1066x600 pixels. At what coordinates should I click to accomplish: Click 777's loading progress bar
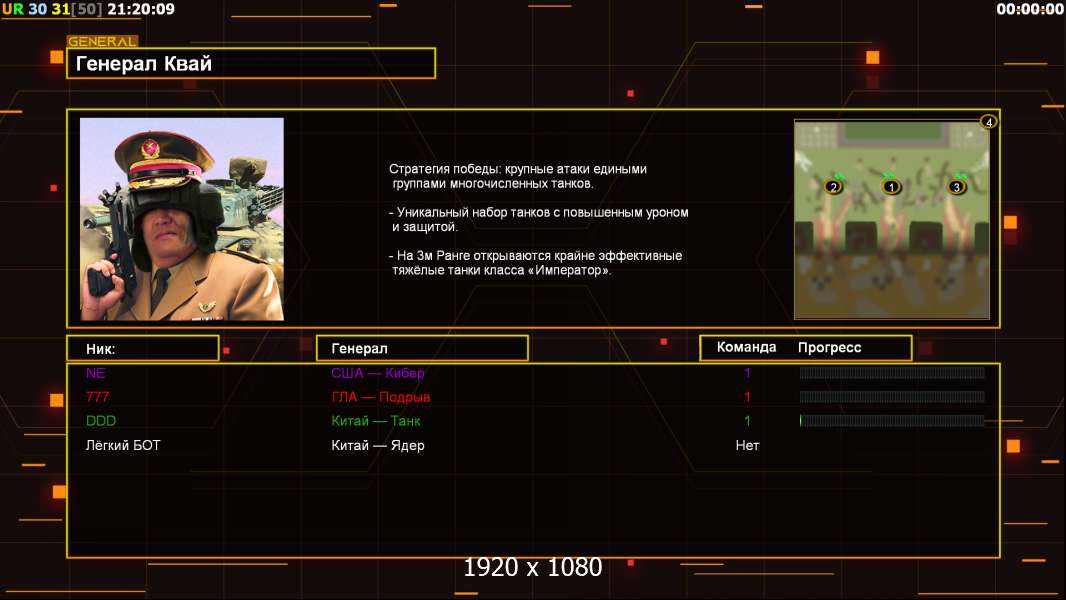pos(892,397)
